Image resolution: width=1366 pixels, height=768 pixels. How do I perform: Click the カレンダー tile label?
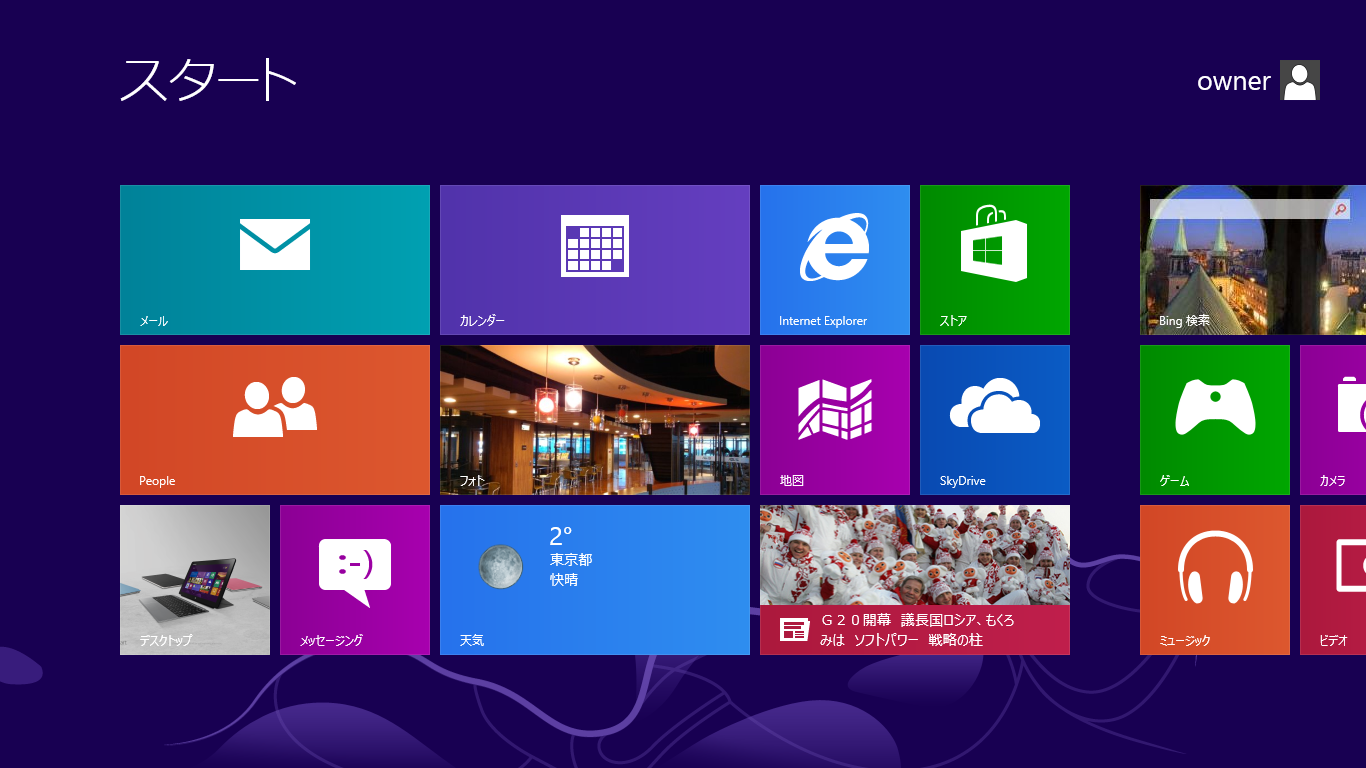pyautogui.click(x=482, y=321)
